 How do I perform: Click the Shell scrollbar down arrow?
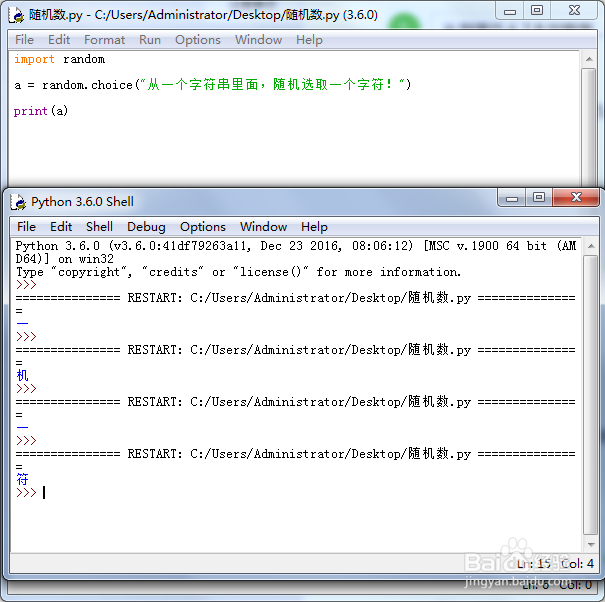[x=591, y=545]
